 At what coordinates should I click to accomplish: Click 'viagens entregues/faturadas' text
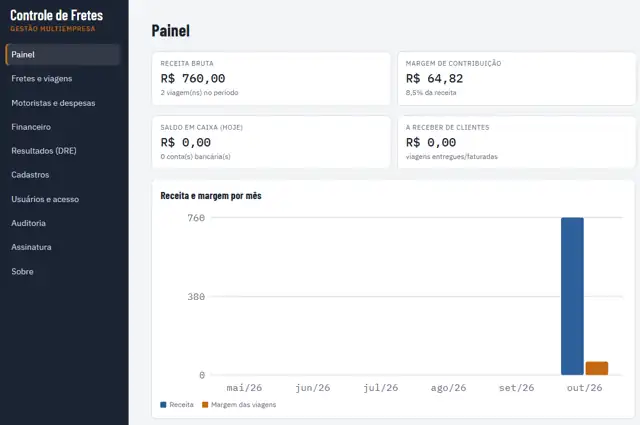pos(451,156)
